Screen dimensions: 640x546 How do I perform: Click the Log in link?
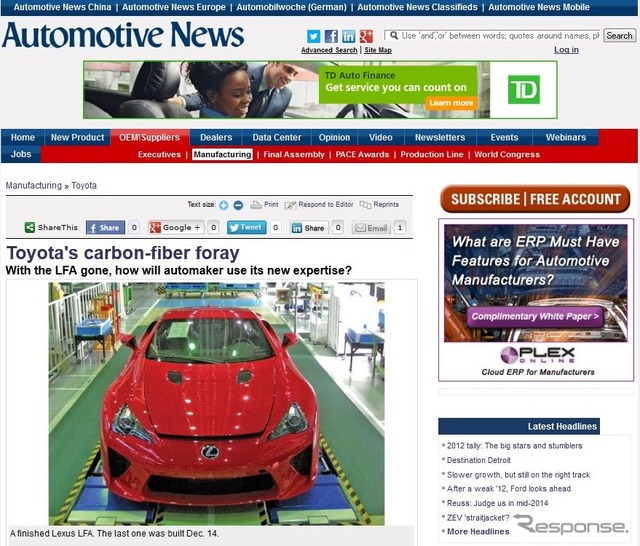[x=566, y=50]
